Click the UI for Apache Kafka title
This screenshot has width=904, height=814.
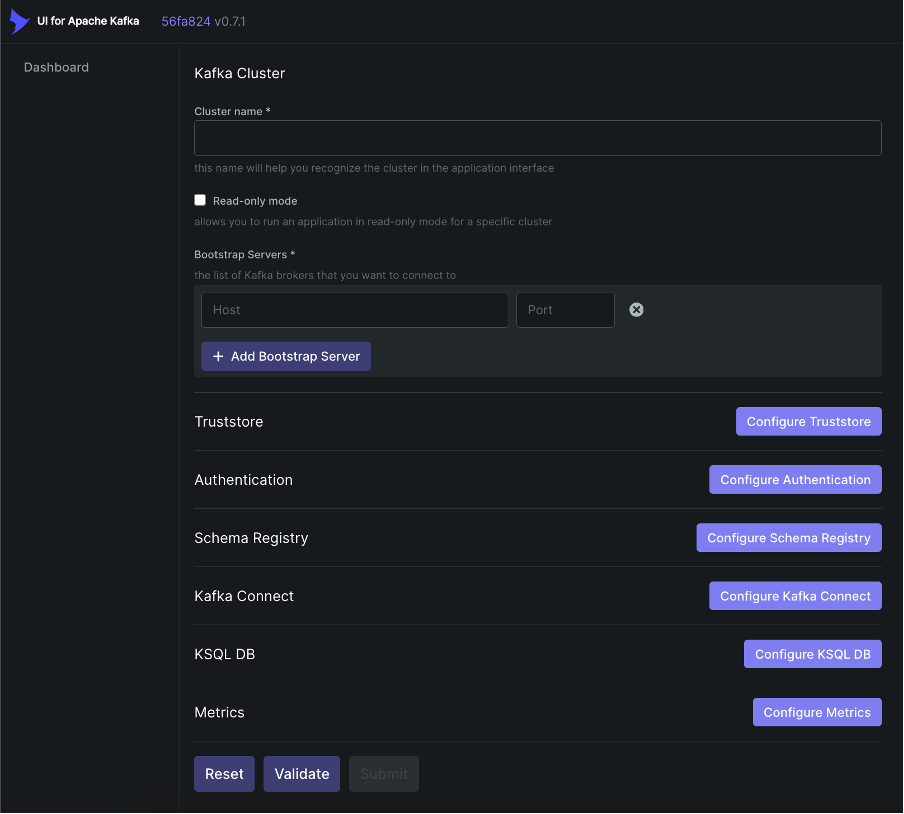[x=88, y=21]
